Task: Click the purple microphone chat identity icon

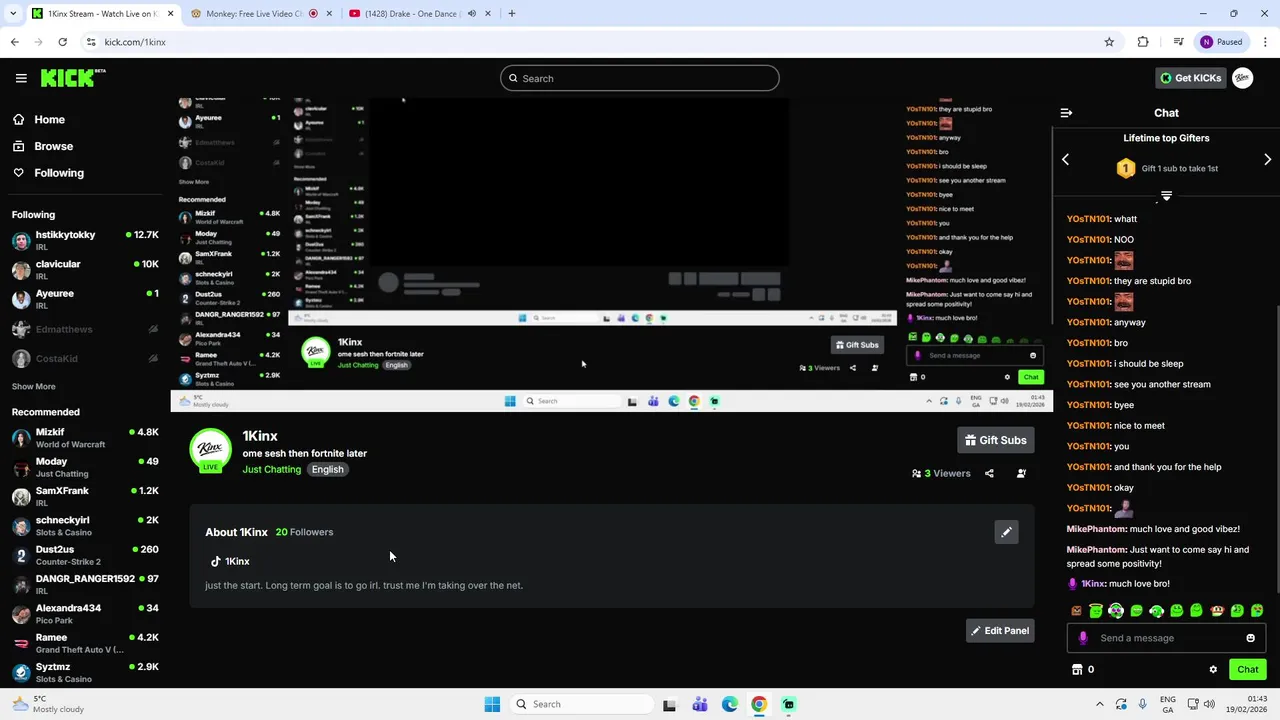Action: point(1083,638)
